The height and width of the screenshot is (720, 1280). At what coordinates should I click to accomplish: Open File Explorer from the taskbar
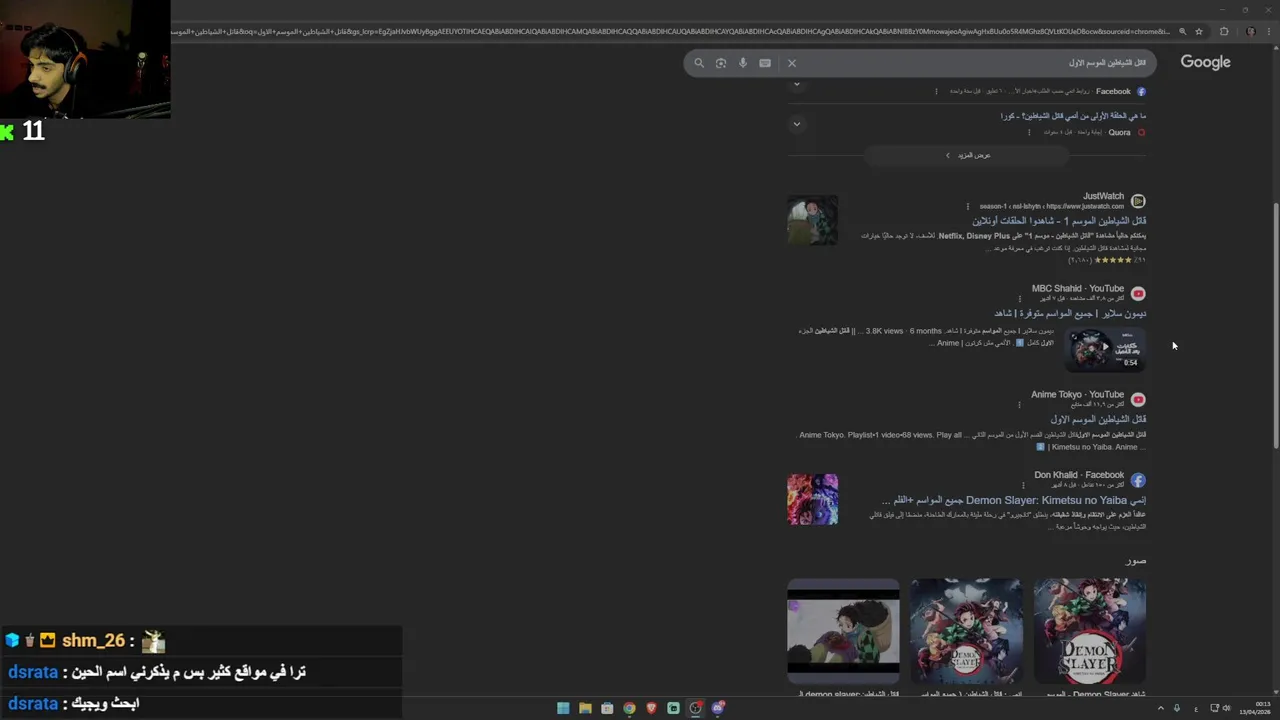(x=585, y=708)
